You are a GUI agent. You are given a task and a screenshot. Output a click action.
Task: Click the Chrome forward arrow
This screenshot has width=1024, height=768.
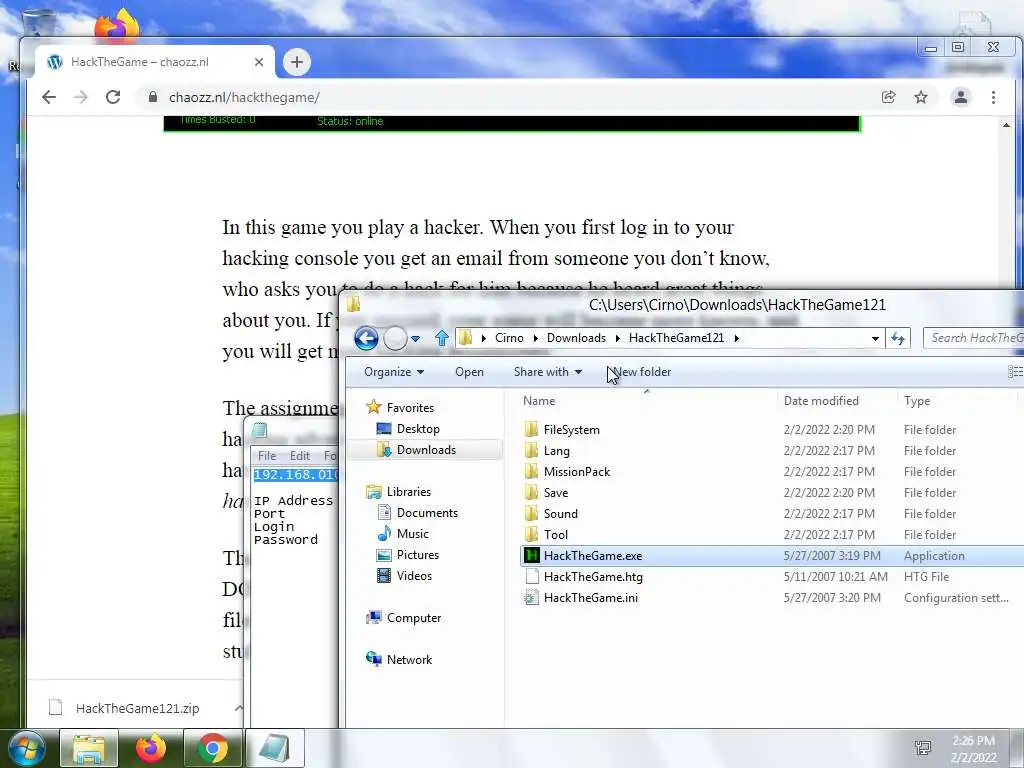point(81,97)
